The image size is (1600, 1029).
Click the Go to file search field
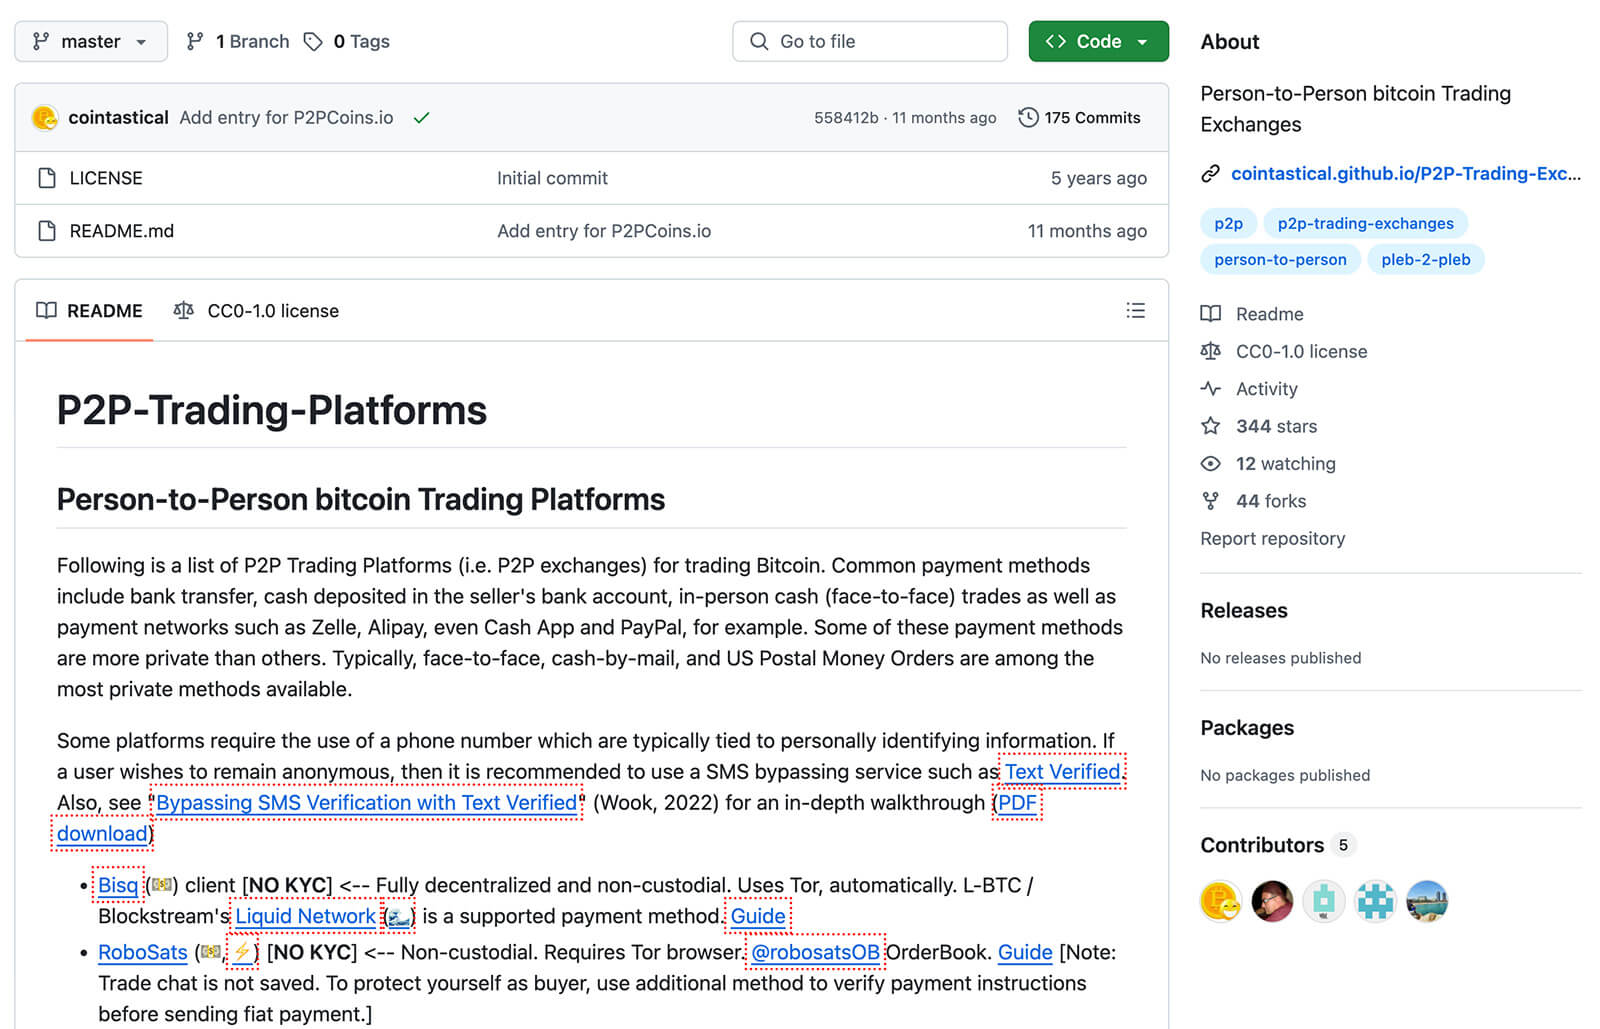tap(869, 42)
